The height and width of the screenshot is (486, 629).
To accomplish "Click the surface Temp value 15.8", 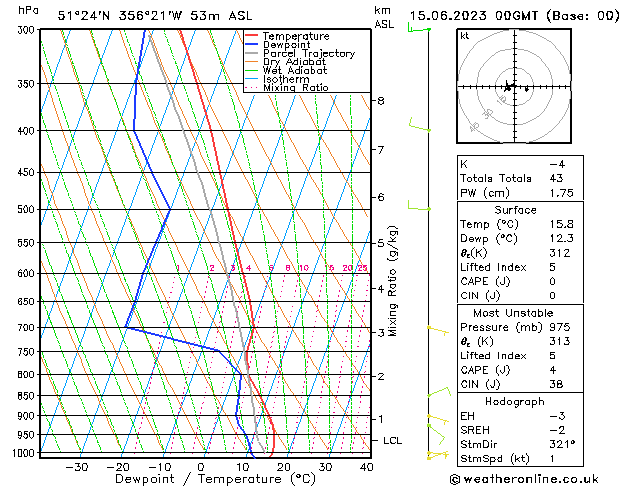I will (x=562, y=224).
